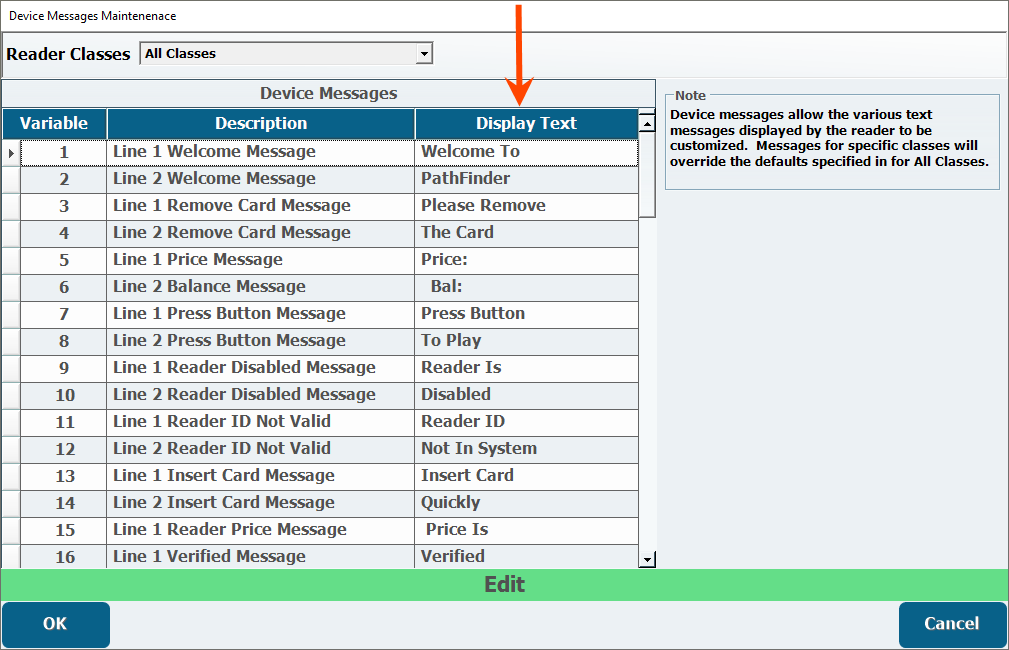Viewport: 1009px width, 650px height.
Task: Select 'Line 1 Price Message' description
Action: click(198, 259)
